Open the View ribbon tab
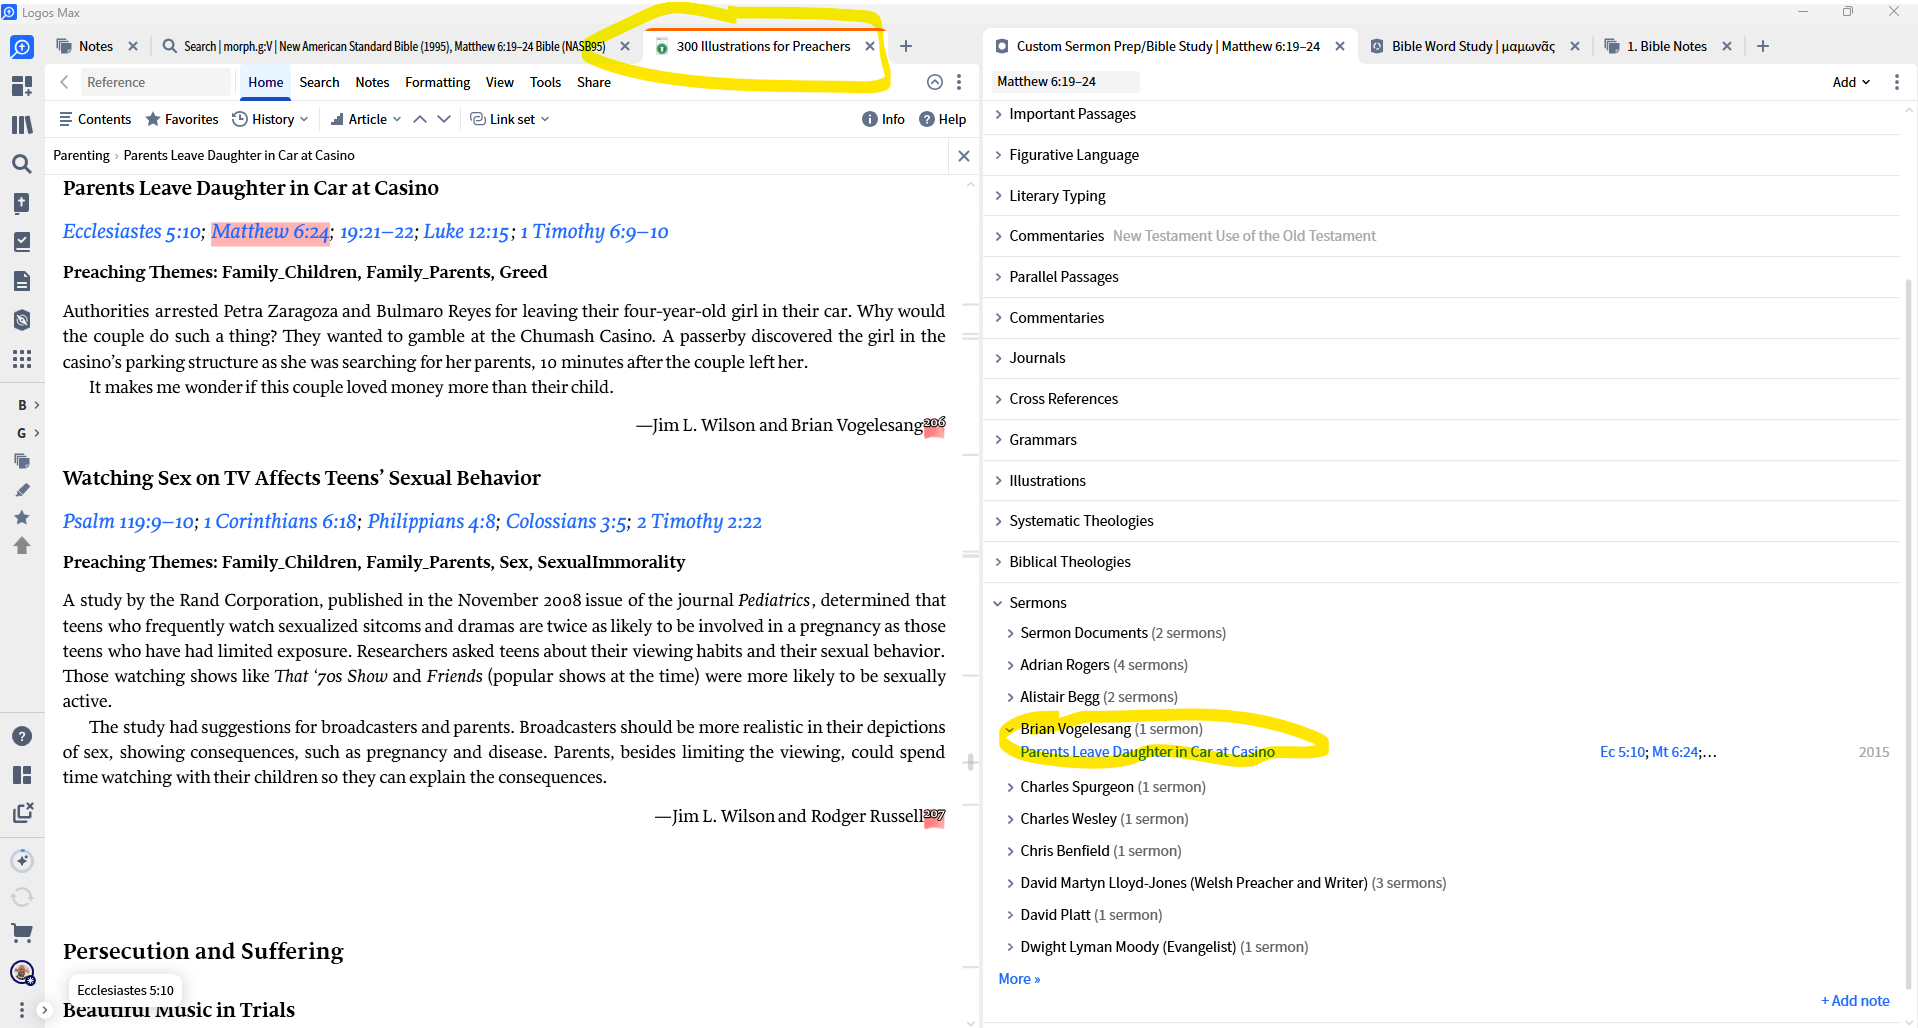The height and width of the screenshot is (1028, 1918). click(x=499, y=82)
